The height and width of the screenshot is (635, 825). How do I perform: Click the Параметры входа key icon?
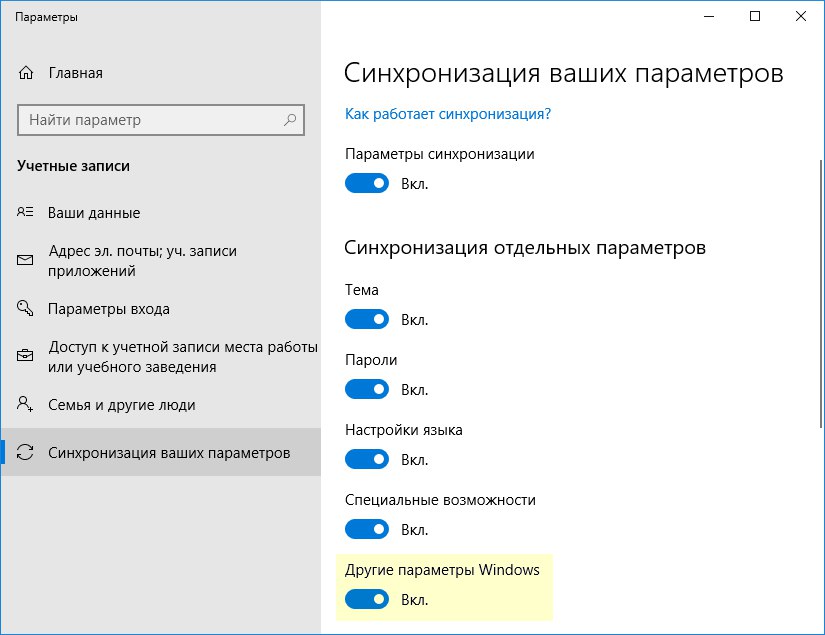25,308
